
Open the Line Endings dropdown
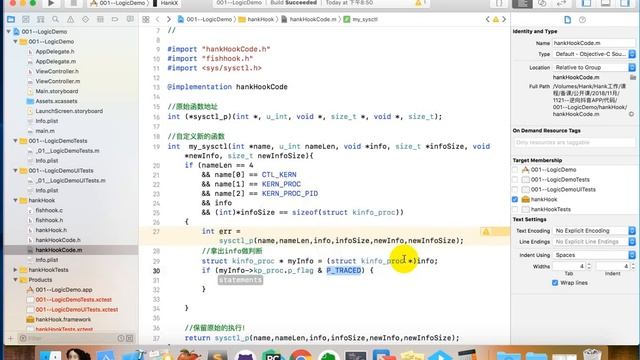tap(594, 242)
